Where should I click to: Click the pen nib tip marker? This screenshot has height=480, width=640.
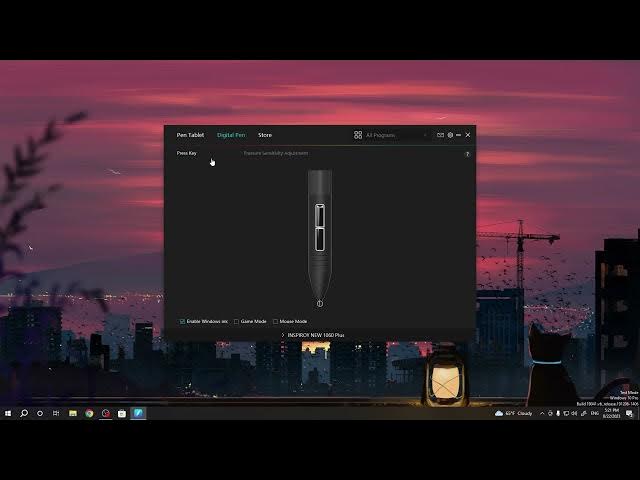(320, 304)
